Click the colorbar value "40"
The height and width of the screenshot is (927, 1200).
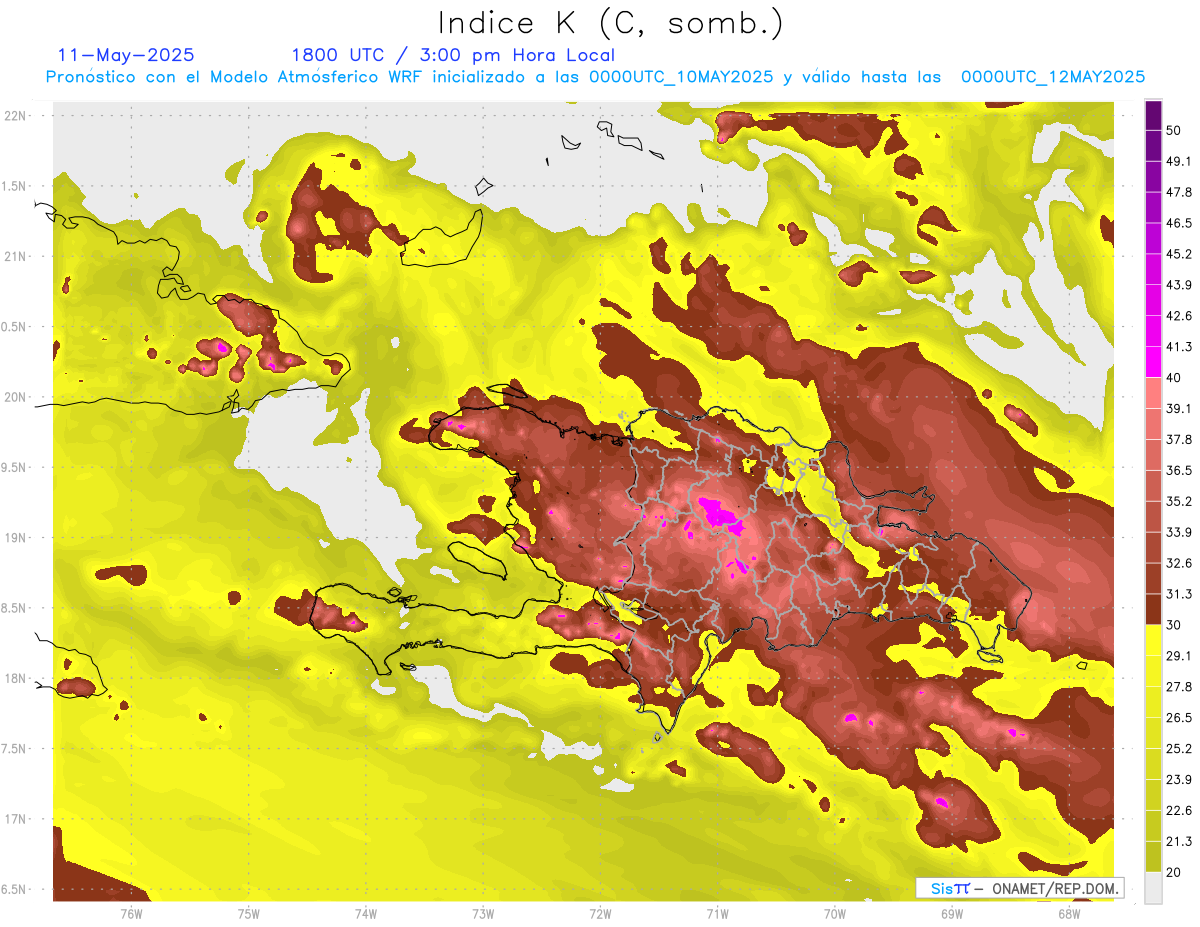pos(1174,378)
